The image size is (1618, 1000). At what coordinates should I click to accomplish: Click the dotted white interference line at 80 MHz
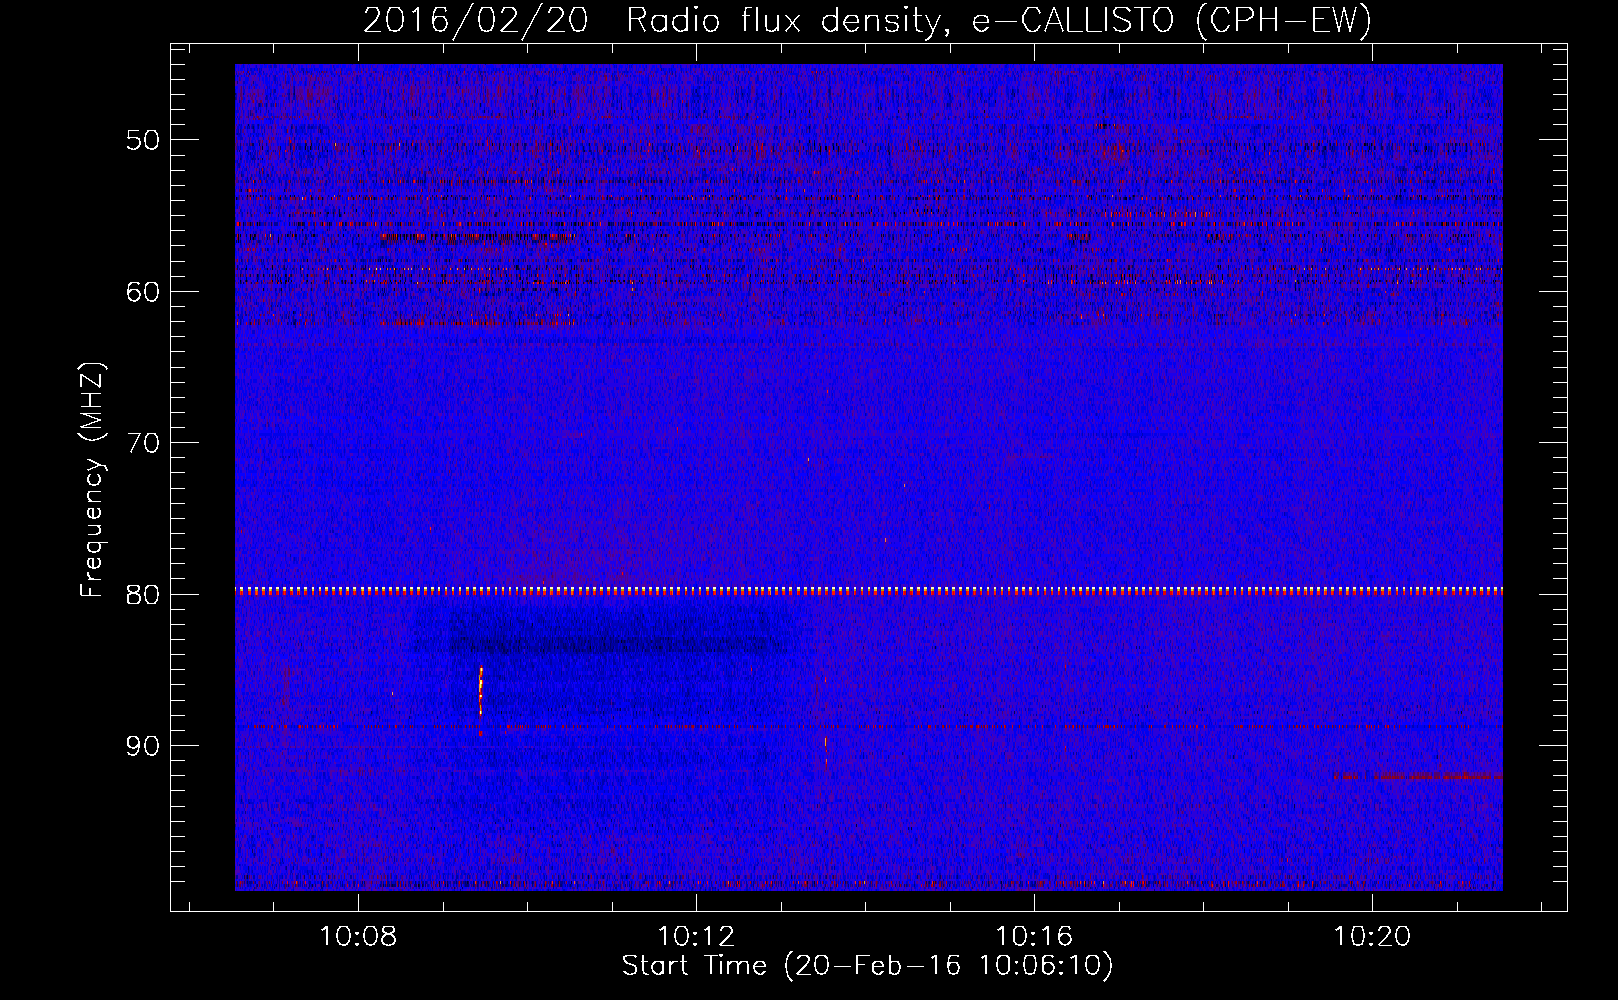coord(869,590)
